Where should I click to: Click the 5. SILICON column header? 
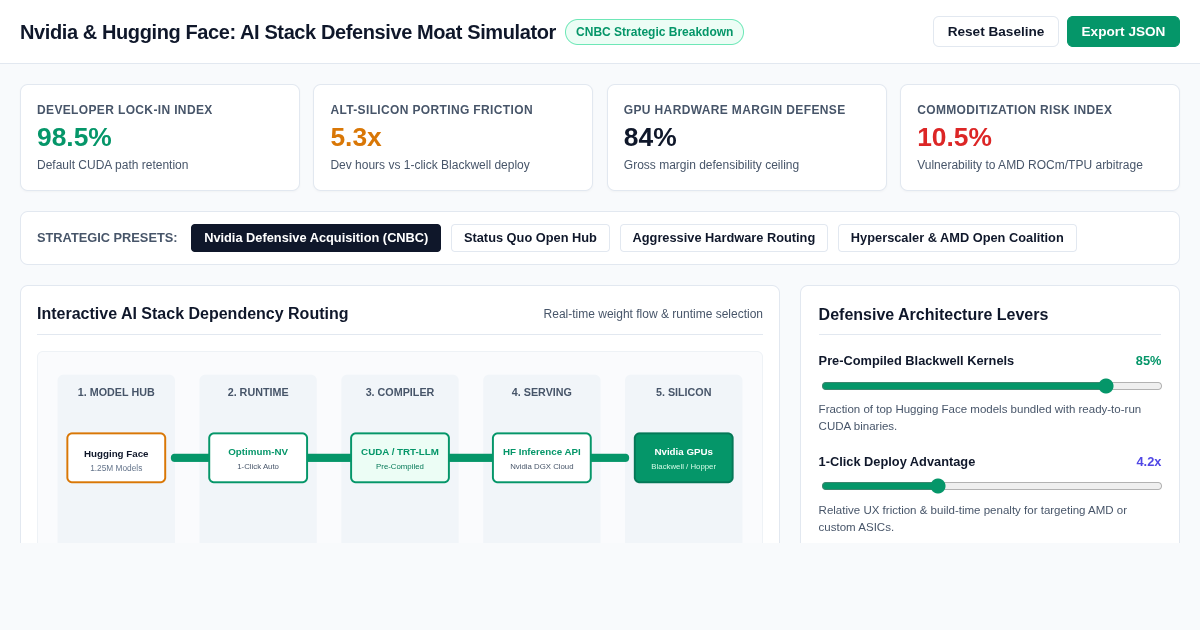point(684,392)
